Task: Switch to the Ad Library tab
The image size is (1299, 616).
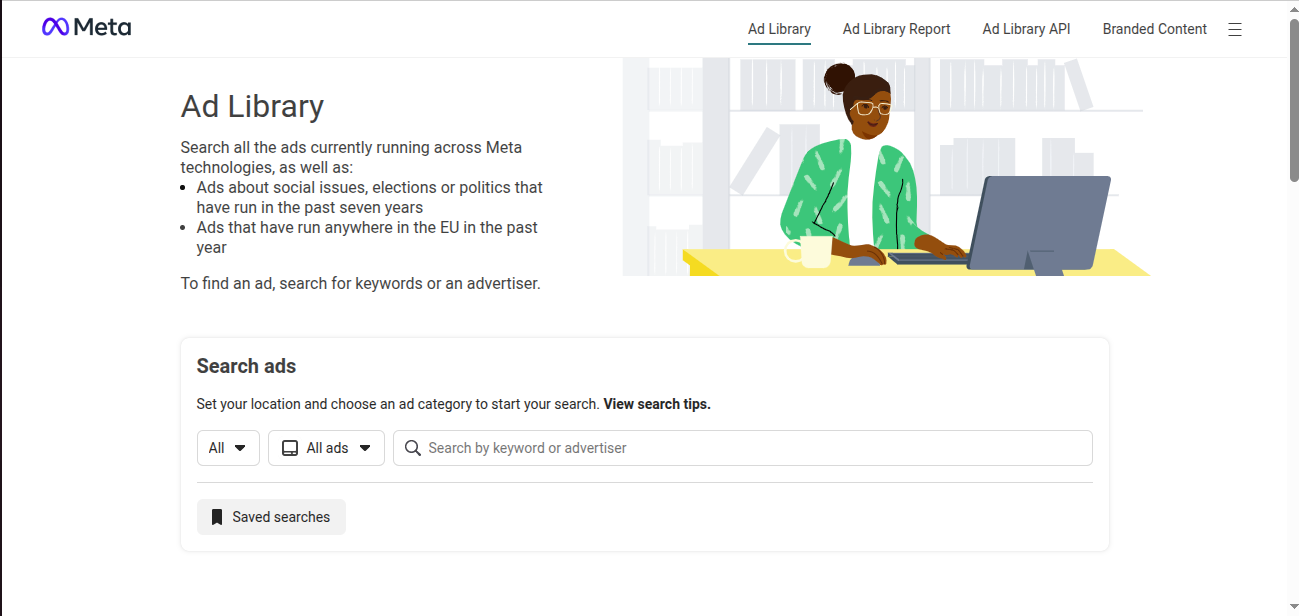Action: pos(779,29)
